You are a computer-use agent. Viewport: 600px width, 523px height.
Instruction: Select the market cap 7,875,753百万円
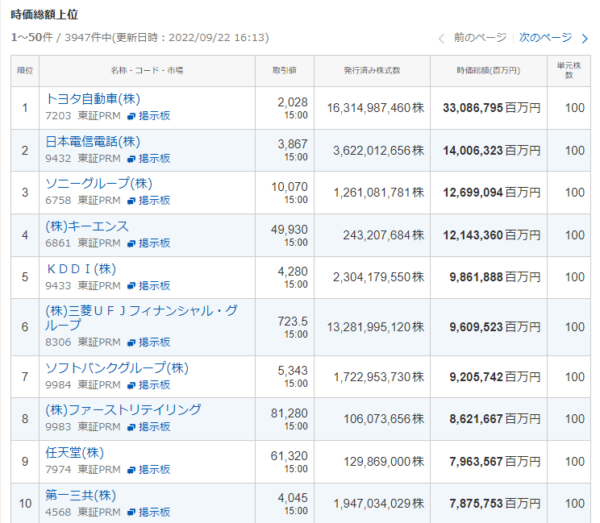pyautogui.click(x=495, y=503)
